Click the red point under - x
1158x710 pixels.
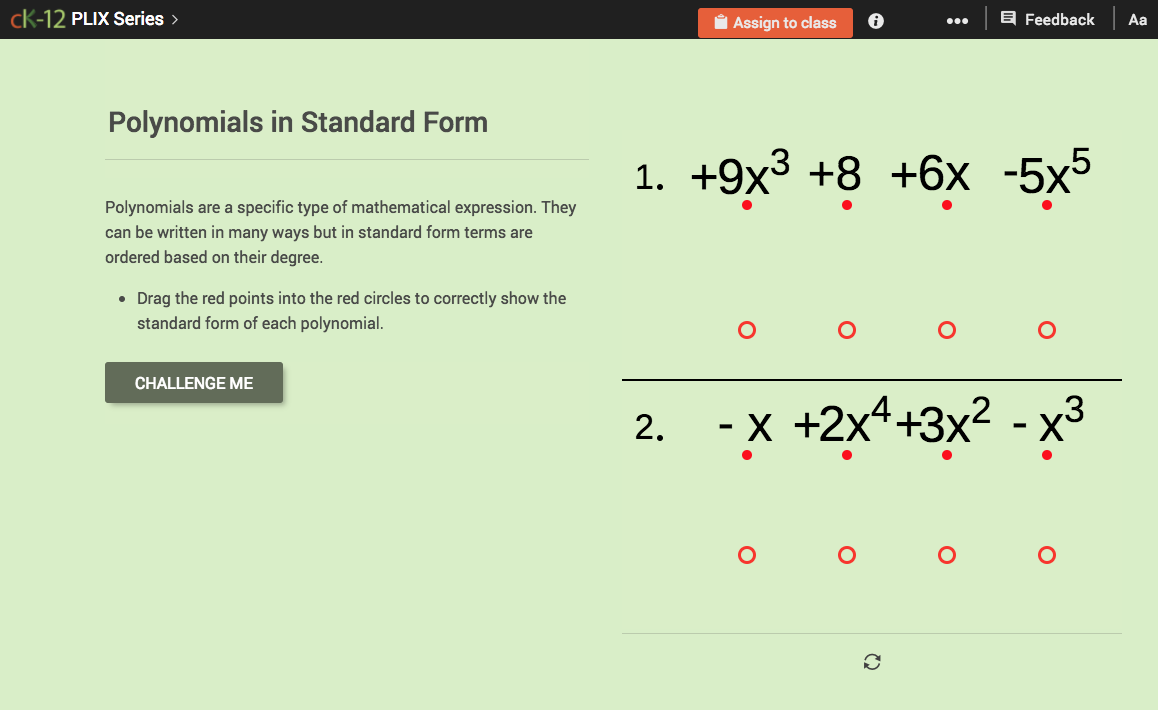click(747, 455)
